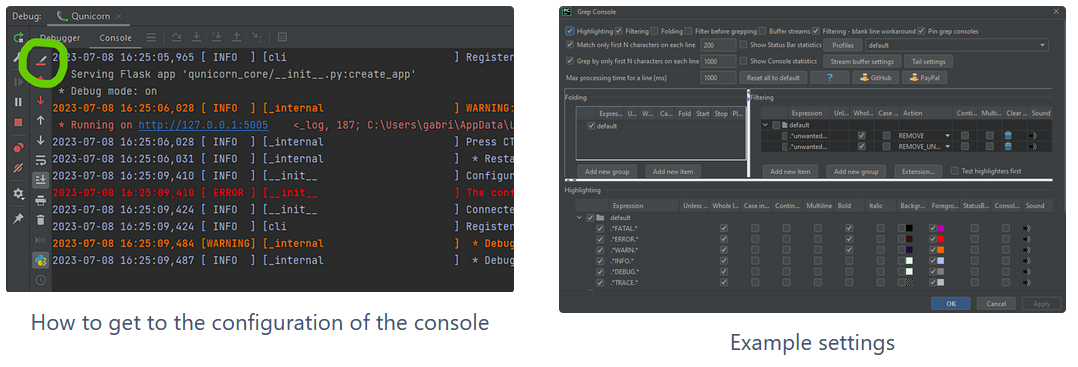Viewport: 1078px width, 367px height.
Task: Open http://127.0.0.1:5005 link in console
Action: coord(204,125)
